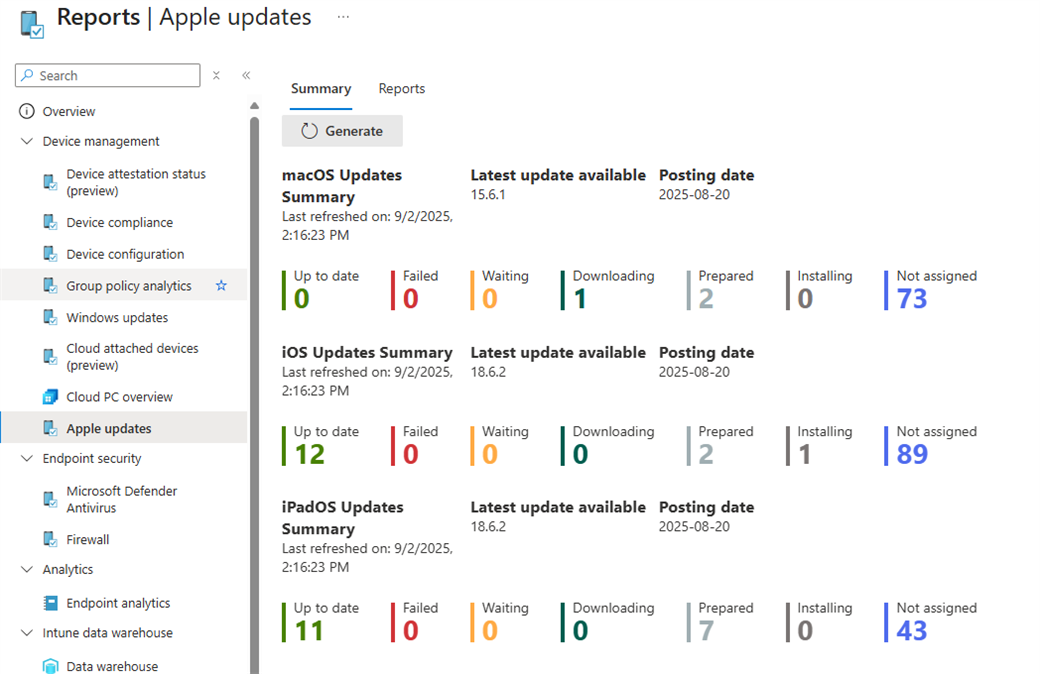1040x674 pixels.
Task: Click macOS latest update version 15.6.1
Action: point(488,194)
